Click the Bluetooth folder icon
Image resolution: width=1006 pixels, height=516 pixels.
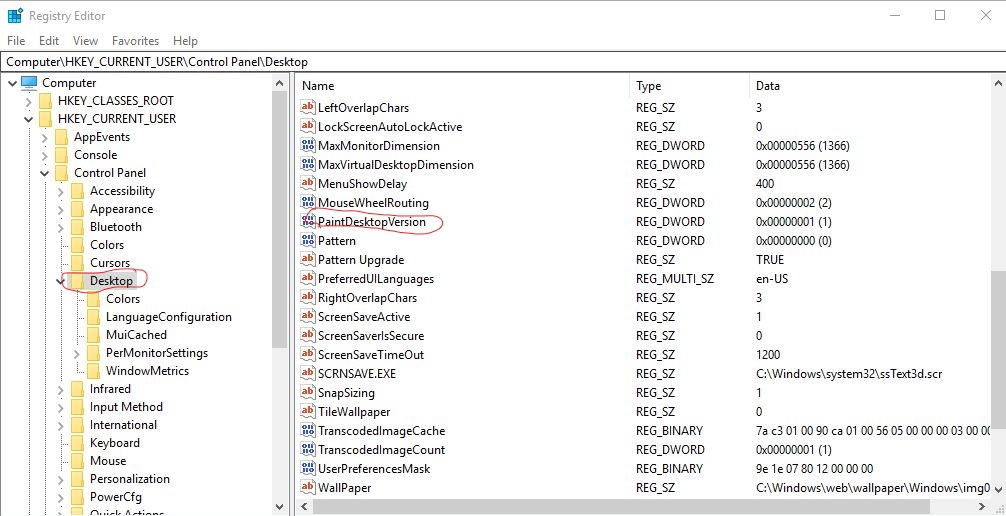pos(77,227)
